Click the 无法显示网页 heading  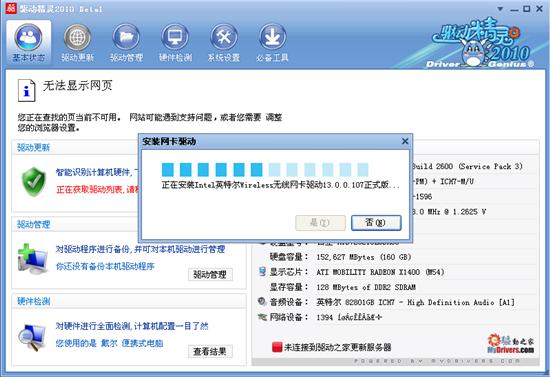pos(78,86)
